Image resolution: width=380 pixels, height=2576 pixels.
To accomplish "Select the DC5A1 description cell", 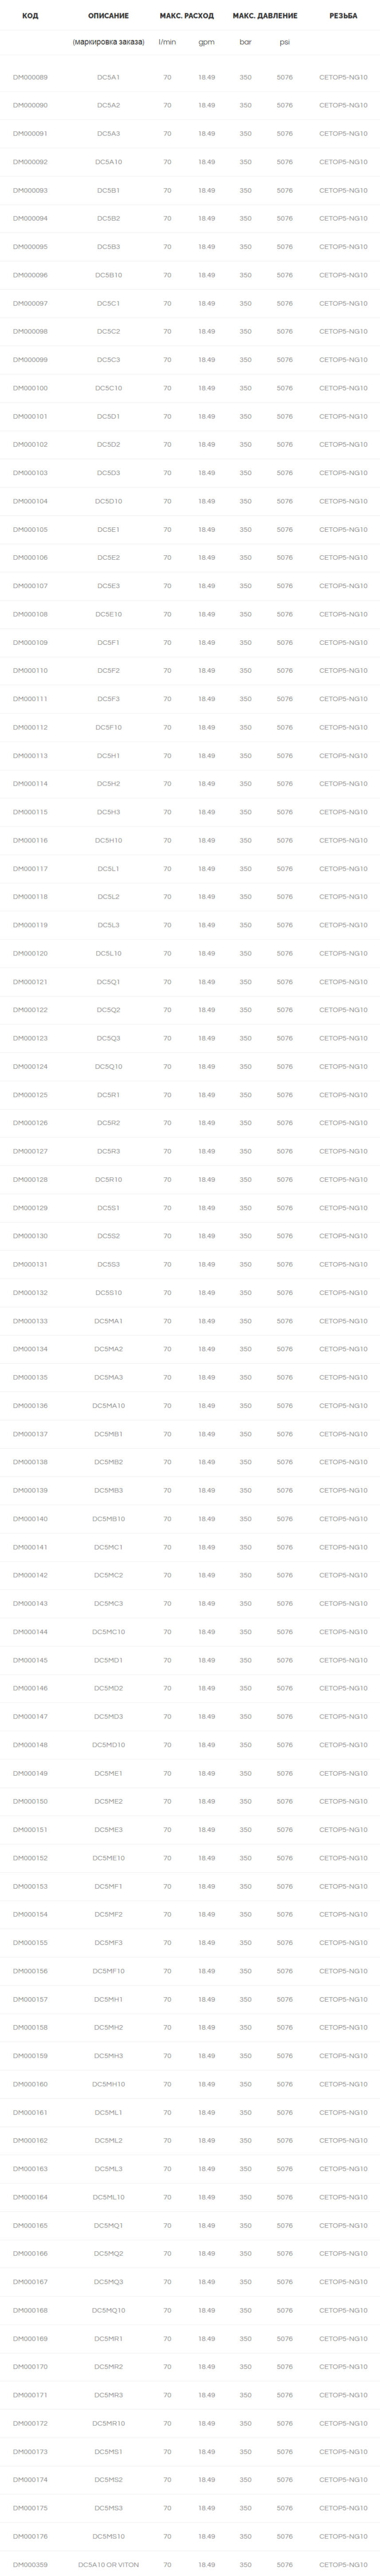I will point(108,77).
